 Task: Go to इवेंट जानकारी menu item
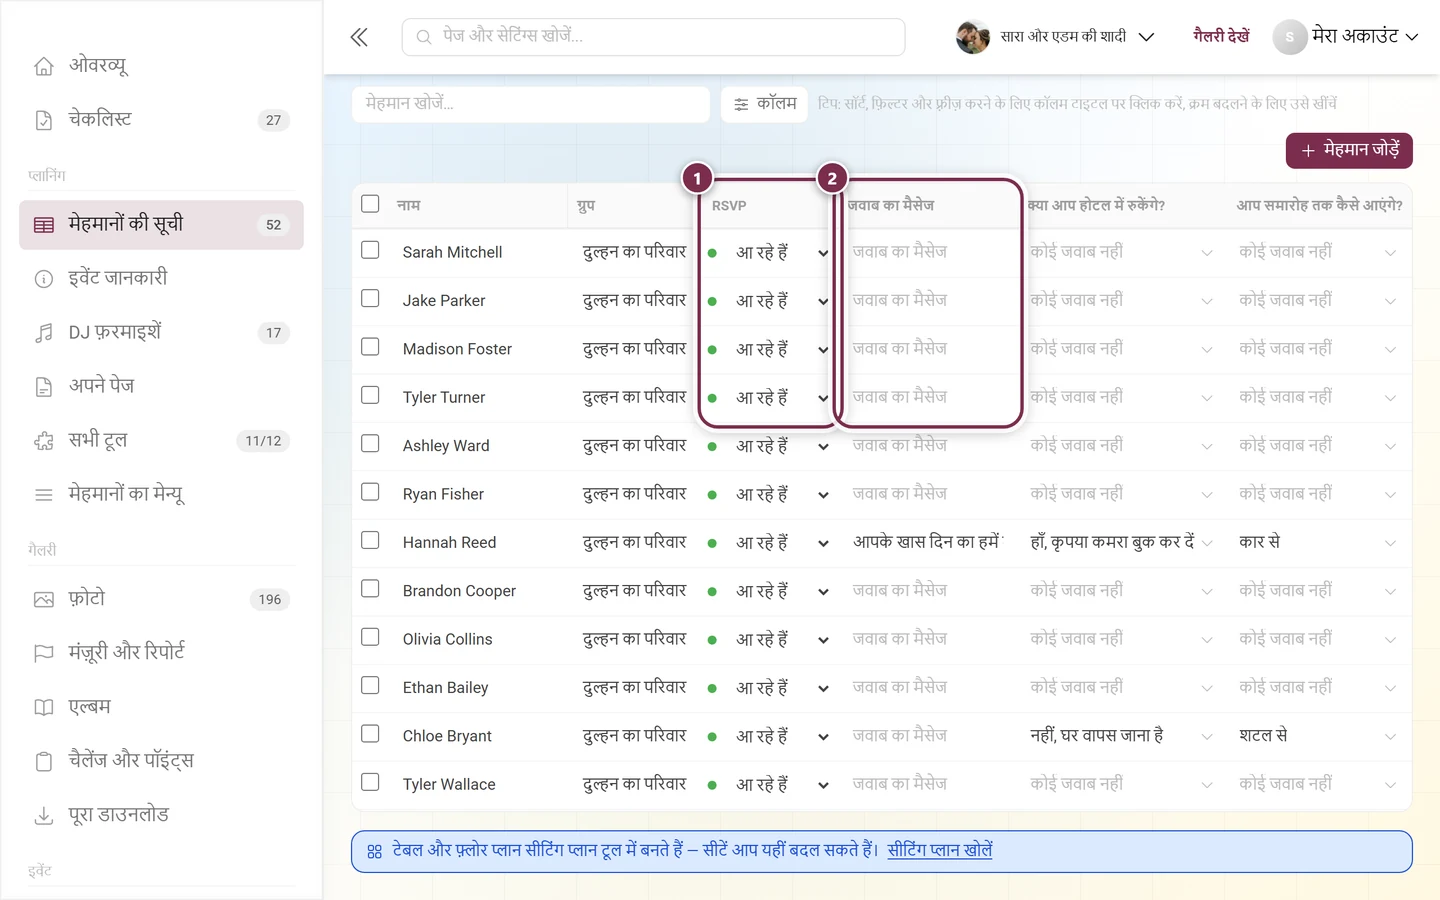161,279
